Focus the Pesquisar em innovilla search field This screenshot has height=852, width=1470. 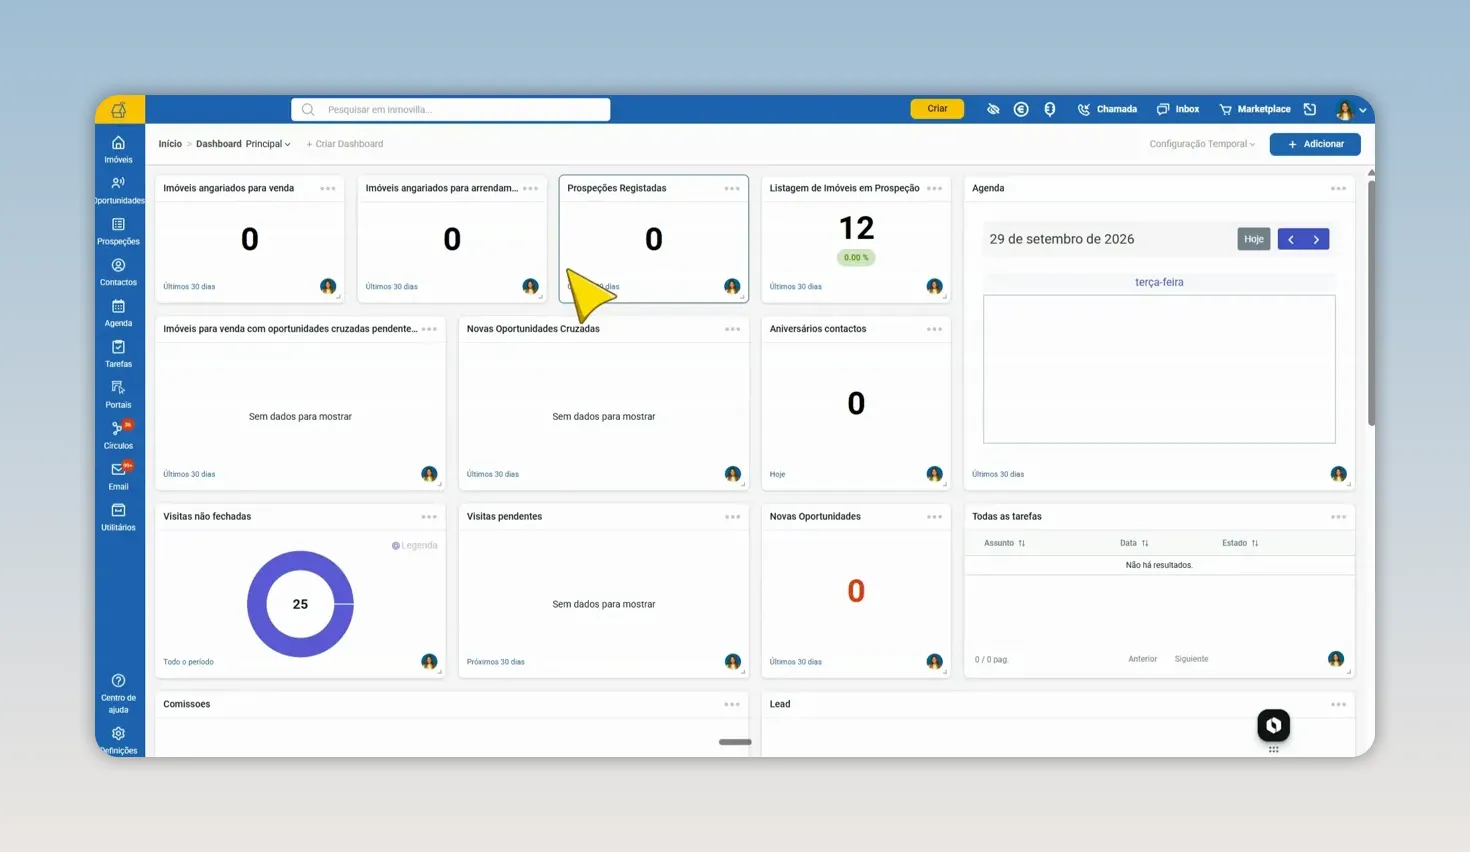[x=451, y=109]
